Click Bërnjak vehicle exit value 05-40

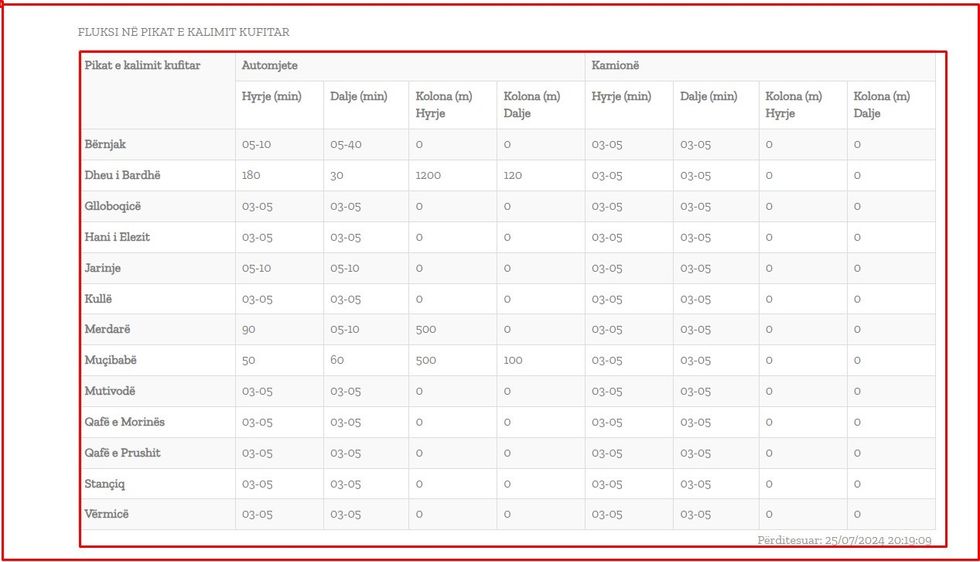(346, 144)
